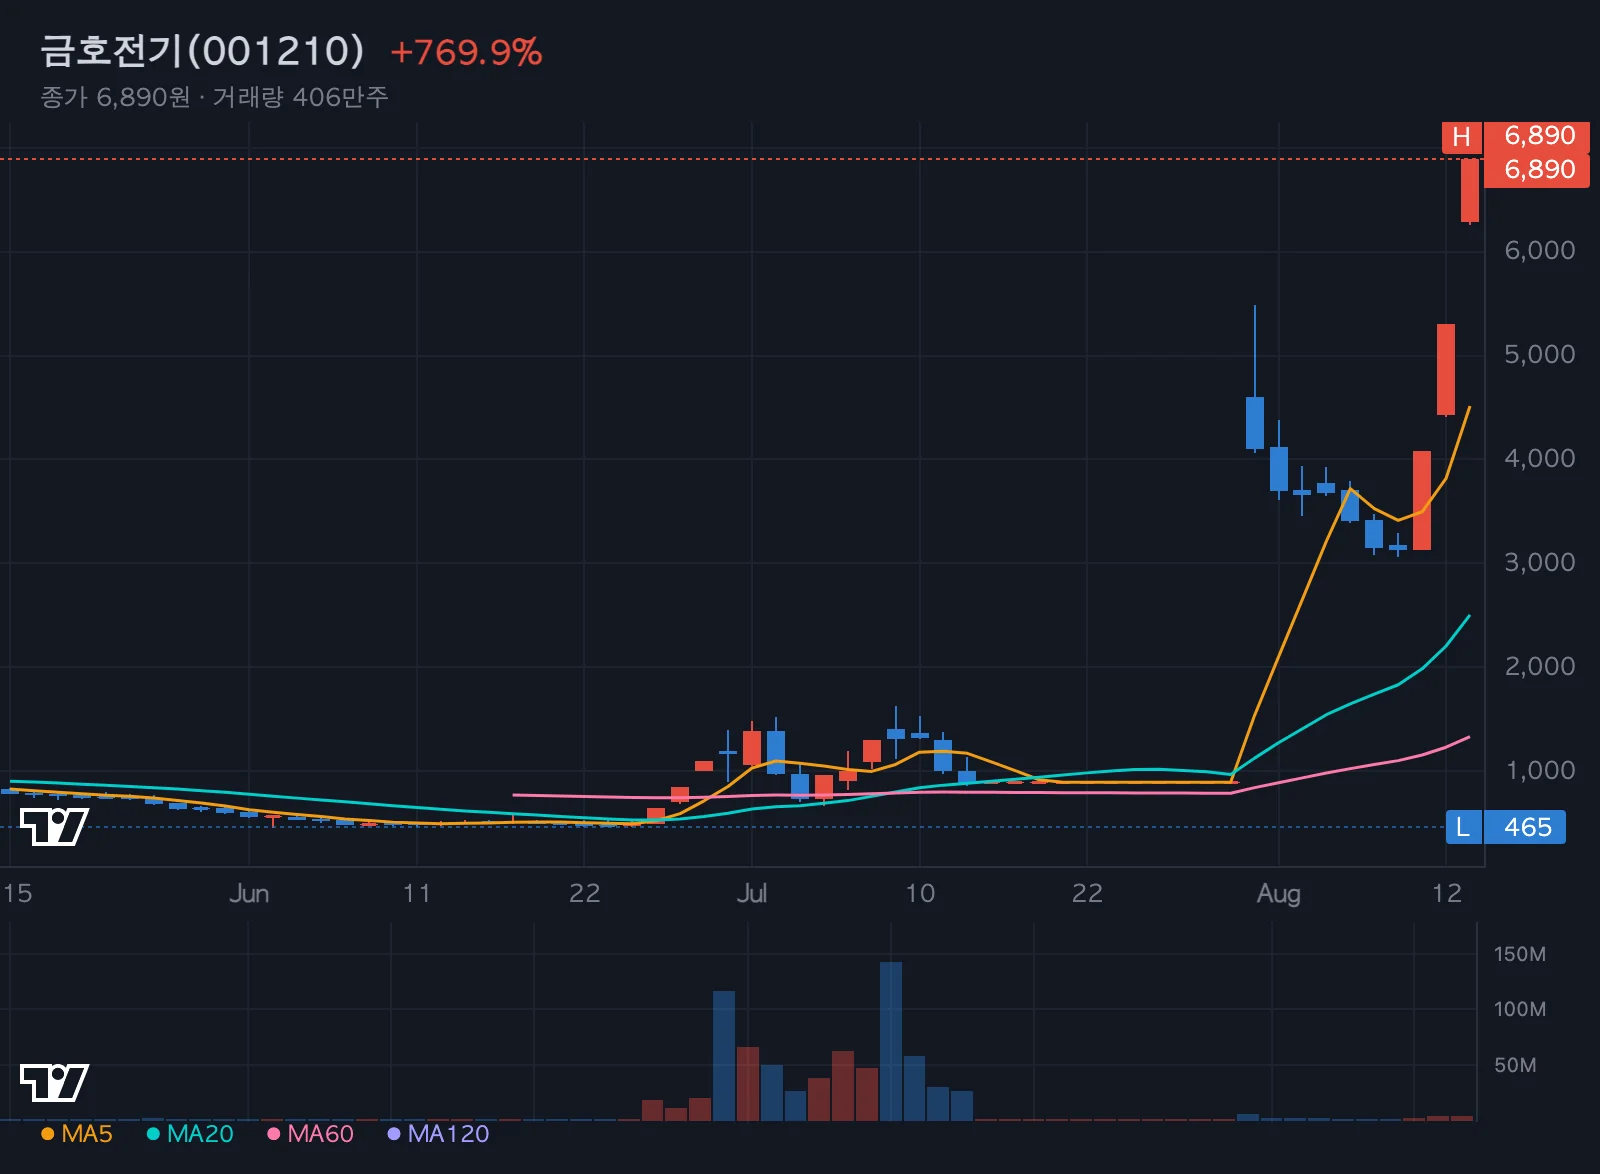This screenshot has height=1174, width=1600.
Task: Click the blue L low-price badge
Action: [1463, 827]
